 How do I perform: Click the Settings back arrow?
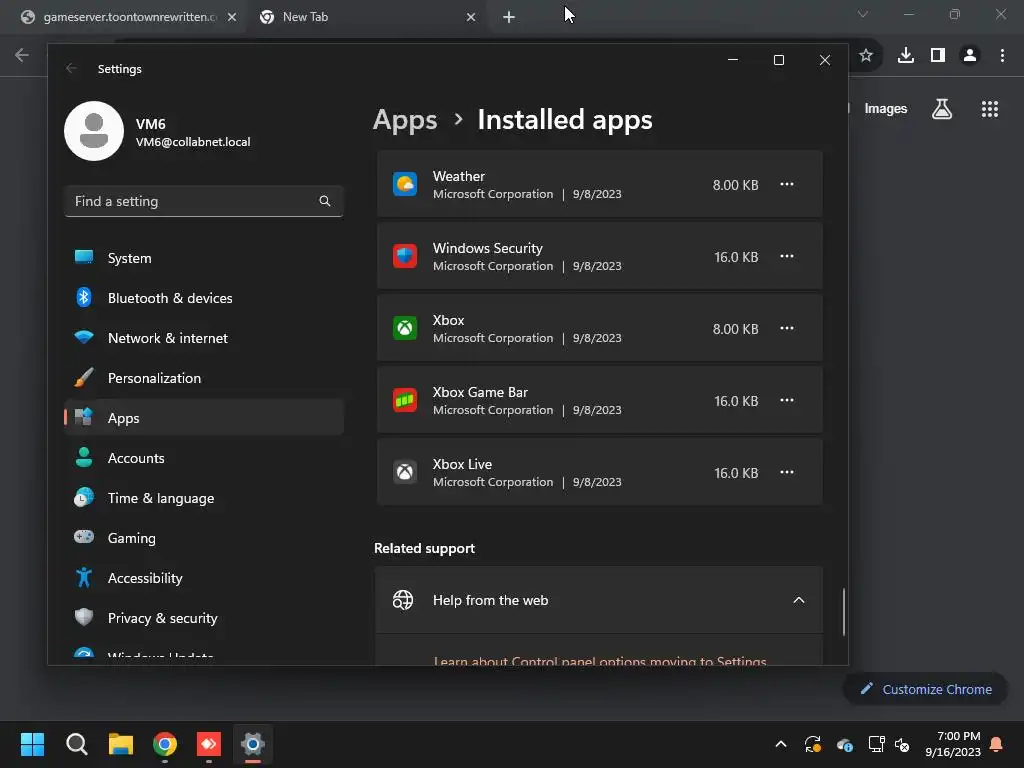point(72,69)
